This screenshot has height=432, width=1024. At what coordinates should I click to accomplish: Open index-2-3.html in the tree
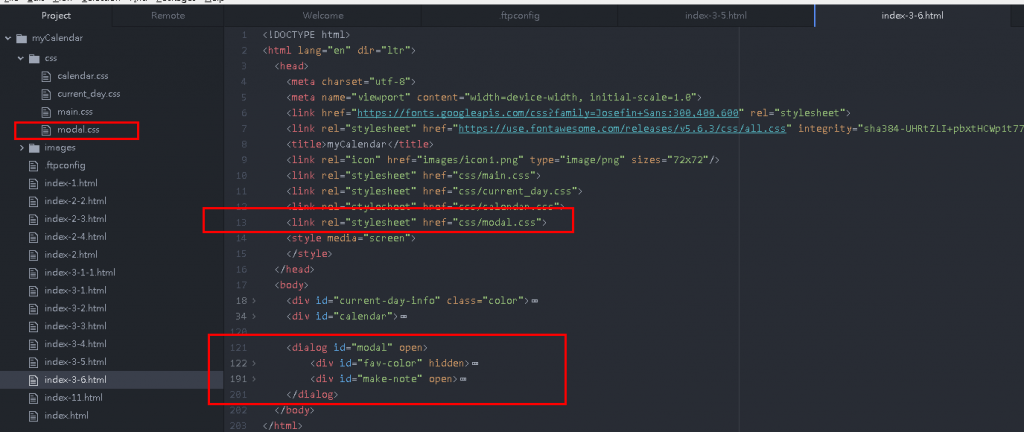pyautogui.click(x=75, y=219)
